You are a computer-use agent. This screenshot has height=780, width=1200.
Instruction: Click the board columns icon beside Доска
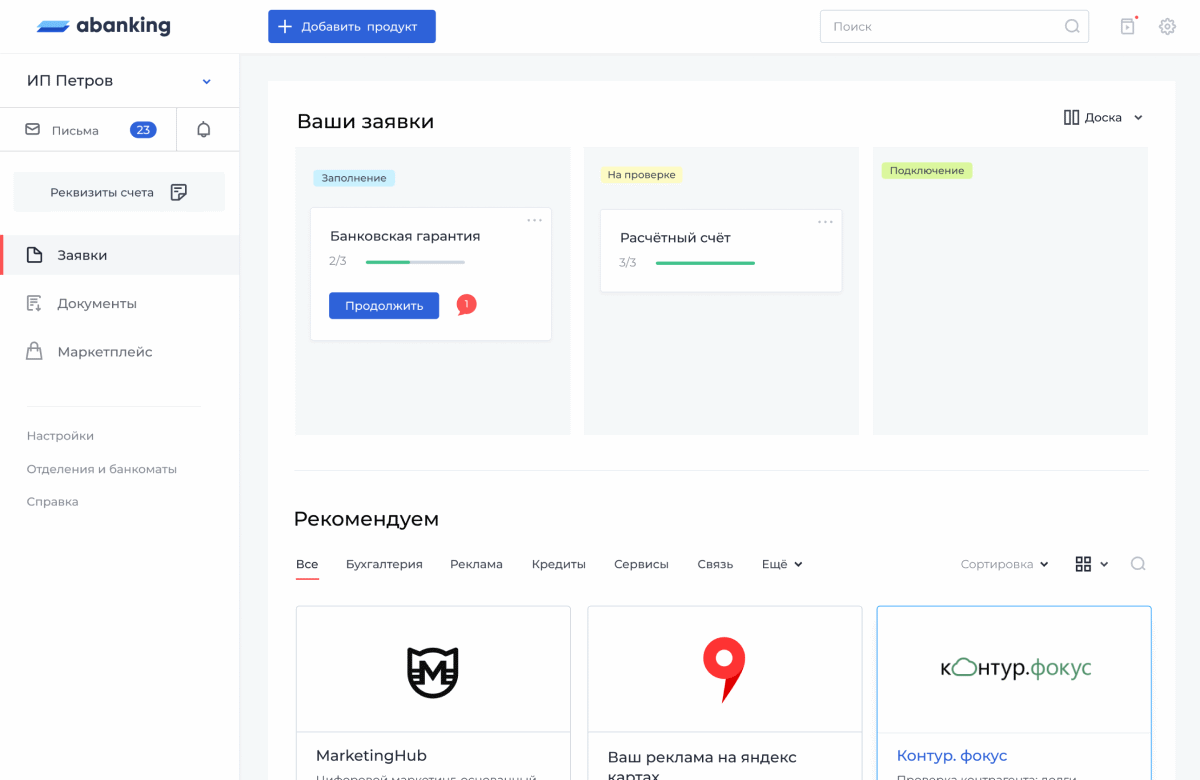(x=1071, y=117)
